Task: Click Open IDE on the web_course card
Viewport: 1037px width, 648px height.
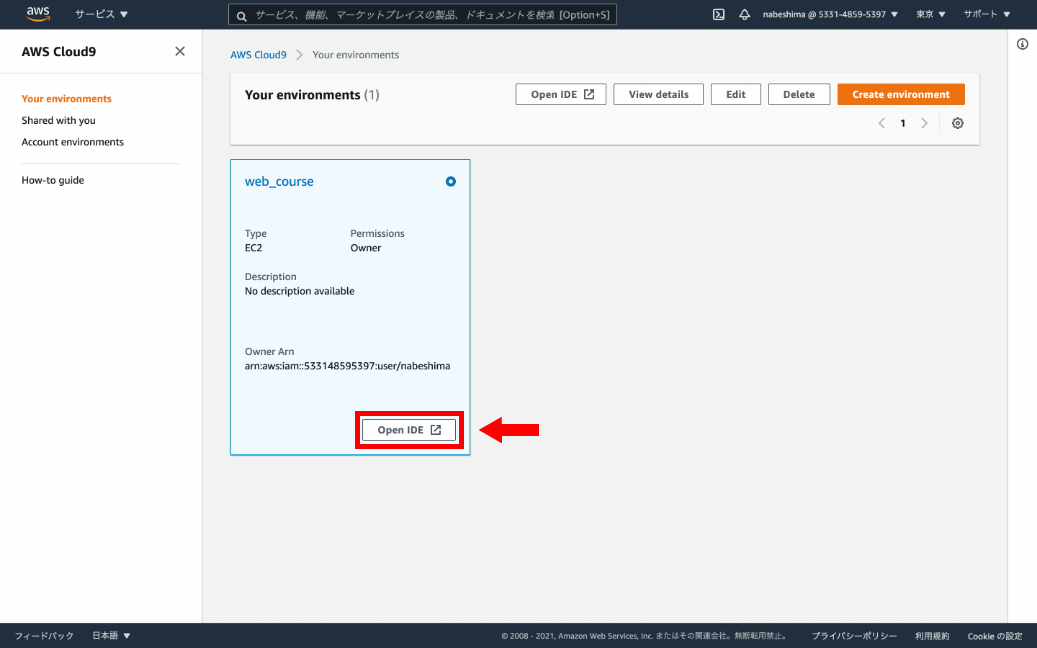Action: (409, 430)
